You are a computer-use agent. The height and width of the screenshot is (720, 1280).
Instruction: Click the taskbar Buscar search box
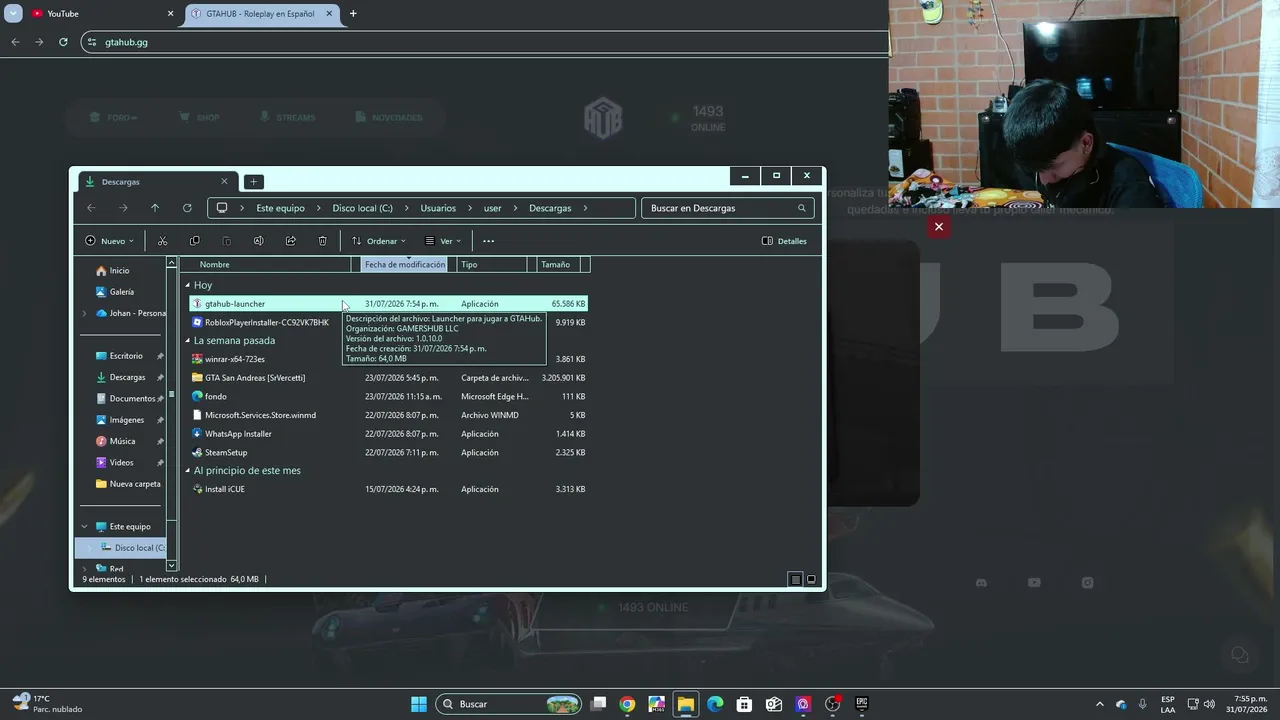(509, 704)
